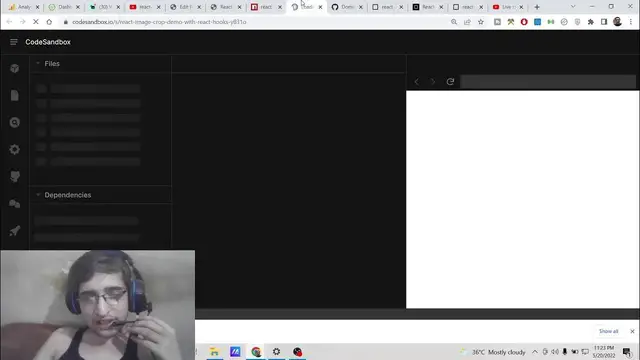Open the notification center
The width and height of the screenshot is (640, 360).
[627, 352]
